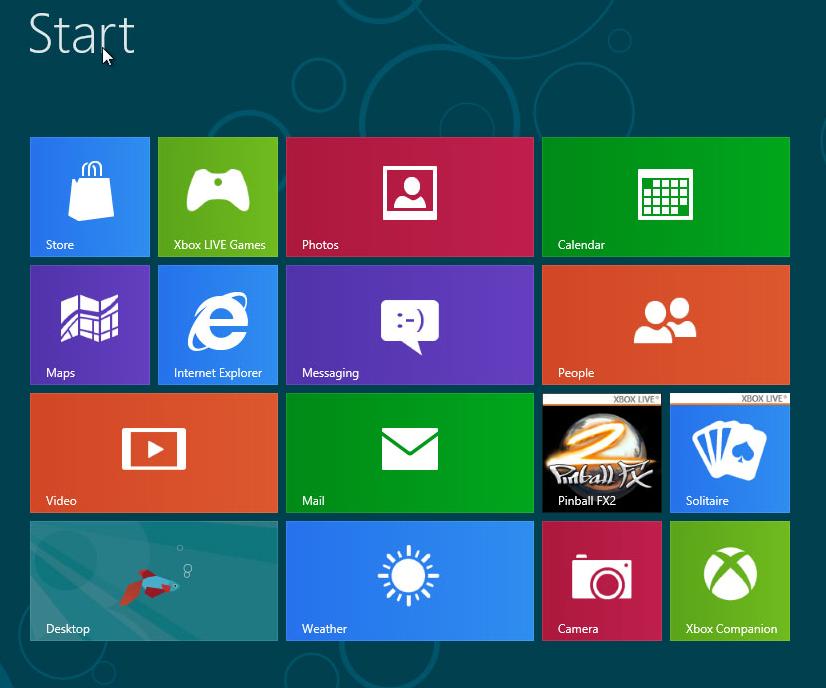Launch the Maps tile
826x688 pixels.
90,324
